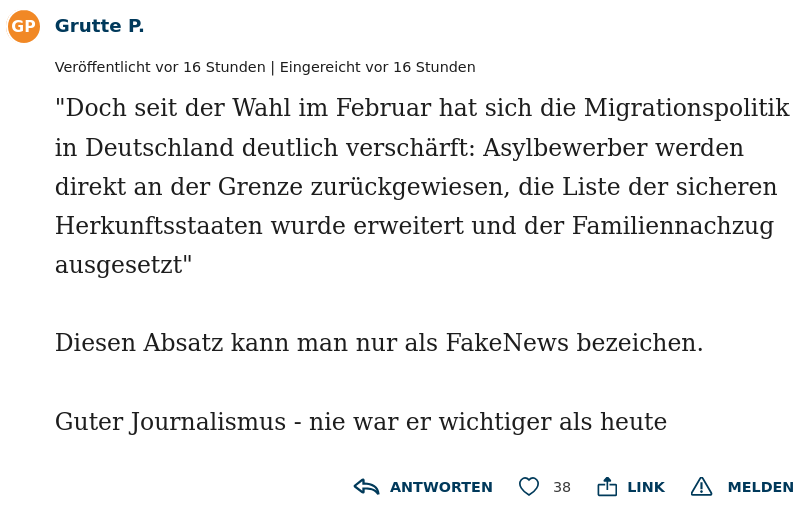Click the like count 38
Image resolution: width=799 pixels, height=511 pixels.
point(562,488)
